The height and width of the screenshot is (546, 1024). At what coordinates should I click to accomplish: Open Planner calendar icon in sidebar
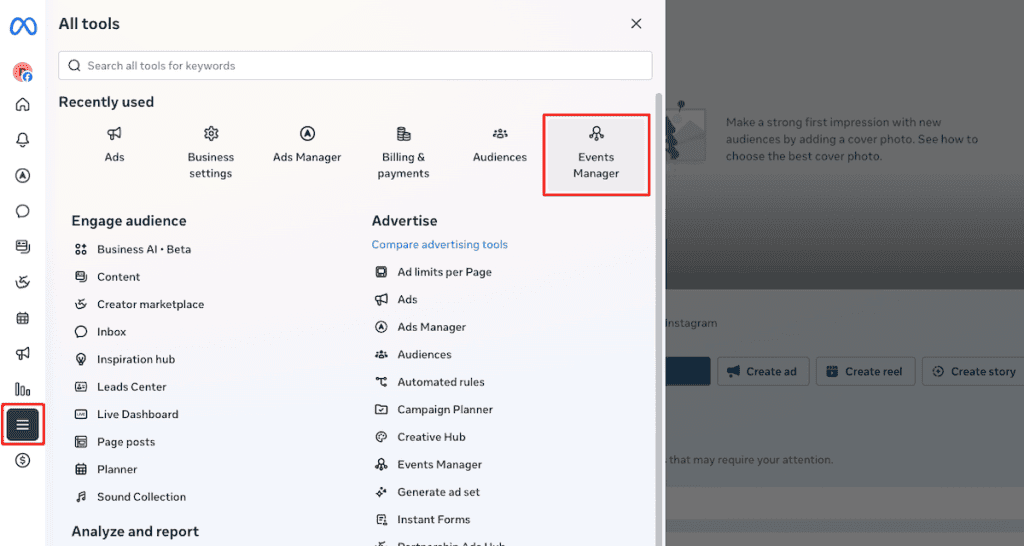pyautogui.click(x=23, y=318)
